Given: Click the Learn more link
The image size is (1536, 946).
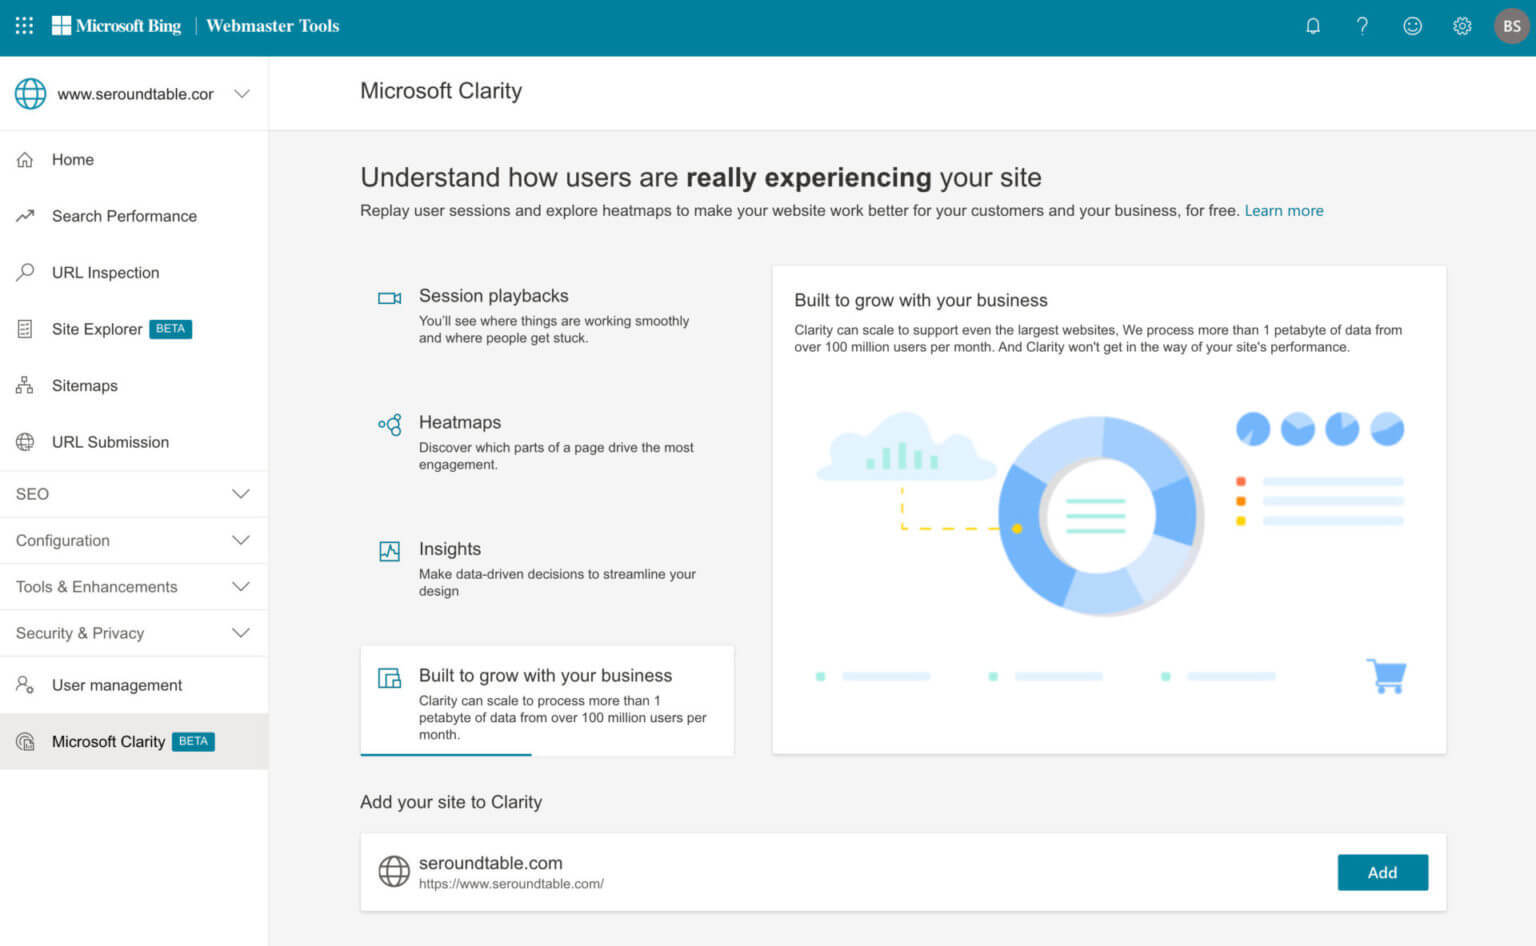Looking at the screenshot, I should pos(1284,210).
